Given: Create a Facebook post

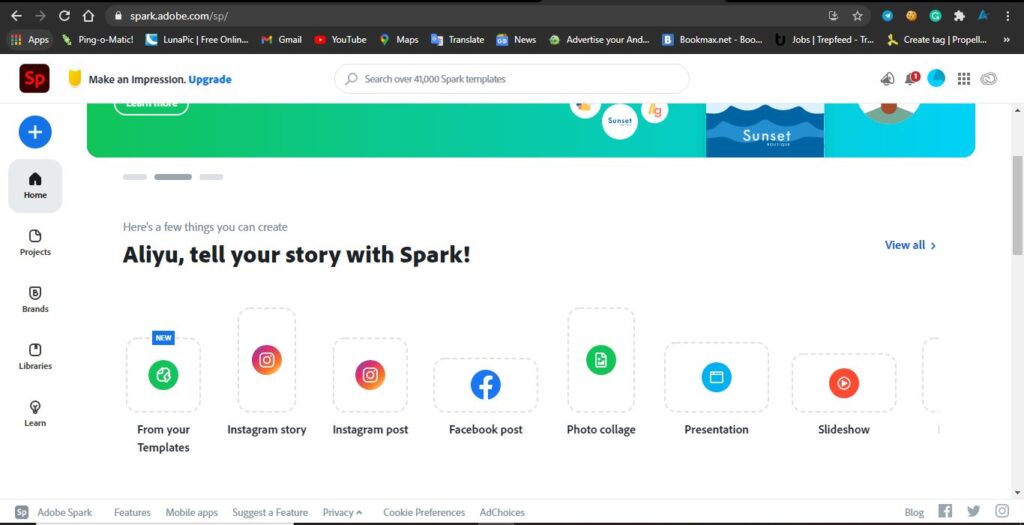Looking at the screenshot, I should [x=486, y=385].
